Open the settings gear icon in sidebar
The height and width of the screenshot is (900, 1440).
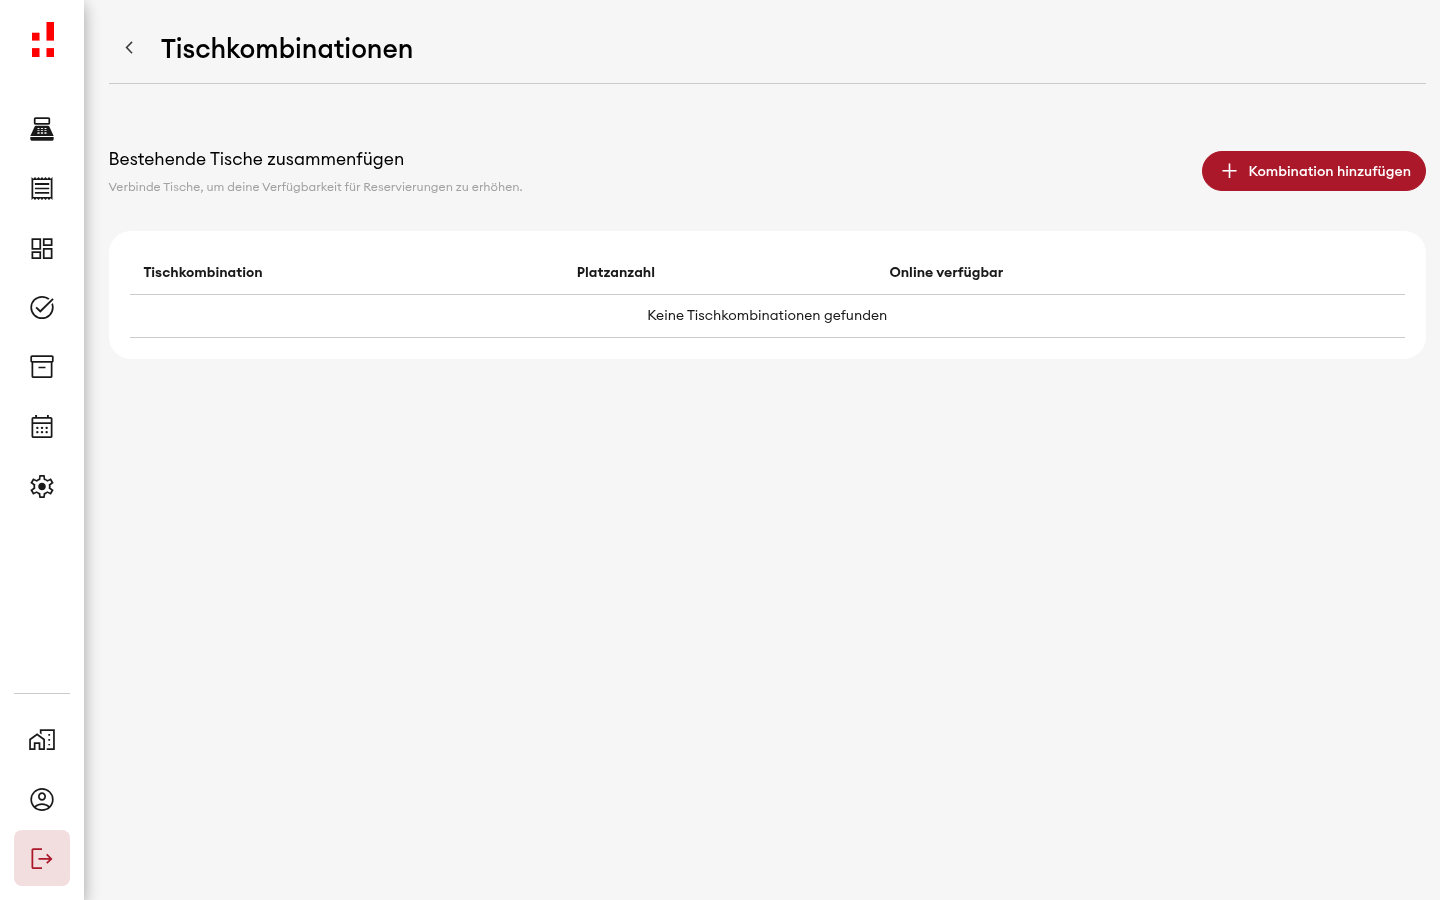[42, 486]
